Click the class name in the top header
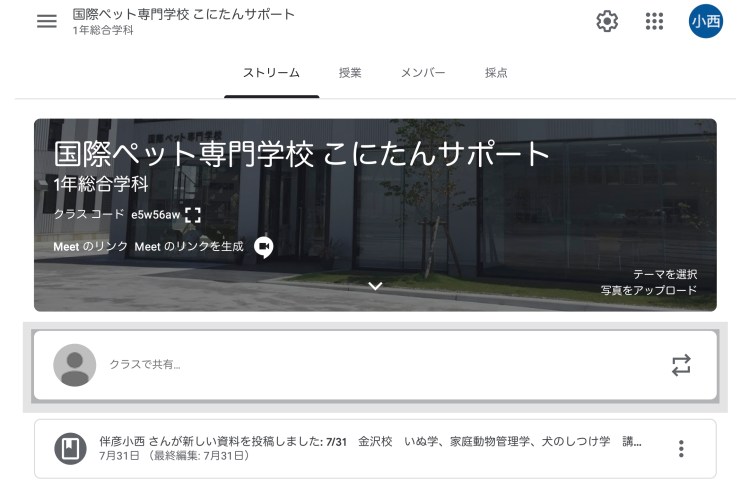This screenshot has height=483, width=750. (183, 15)
